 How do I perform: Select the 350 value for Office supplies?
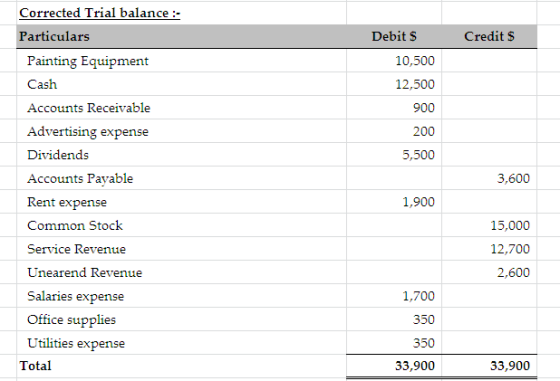click(x=424, y=320)
